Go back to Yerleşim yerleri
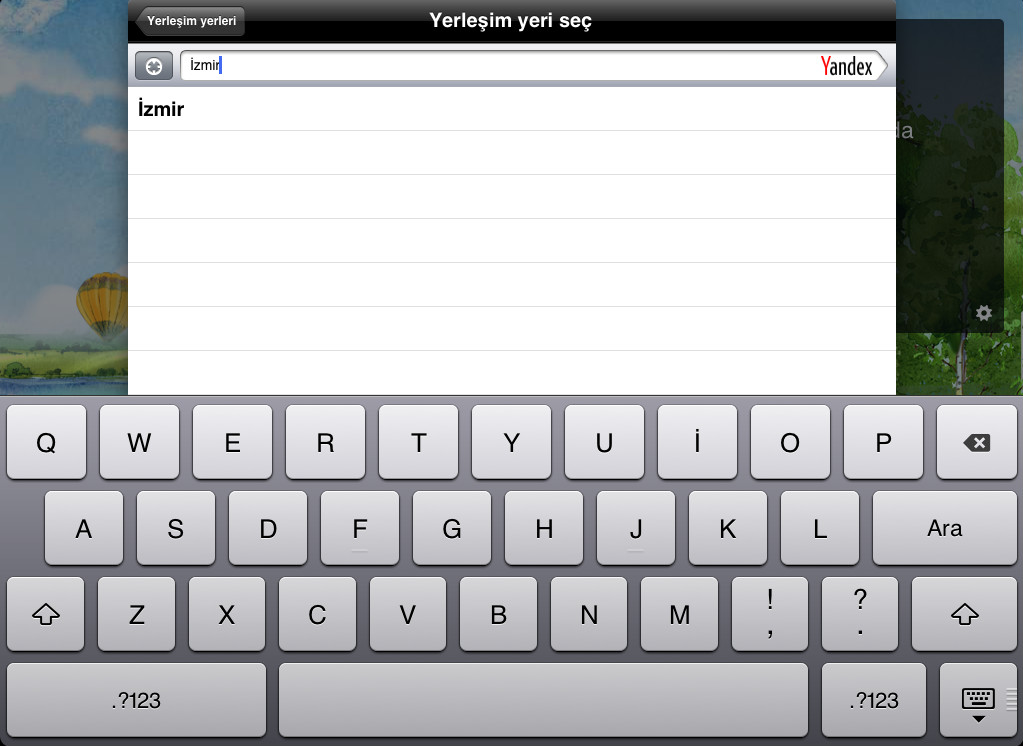 (x=190, y=21)
